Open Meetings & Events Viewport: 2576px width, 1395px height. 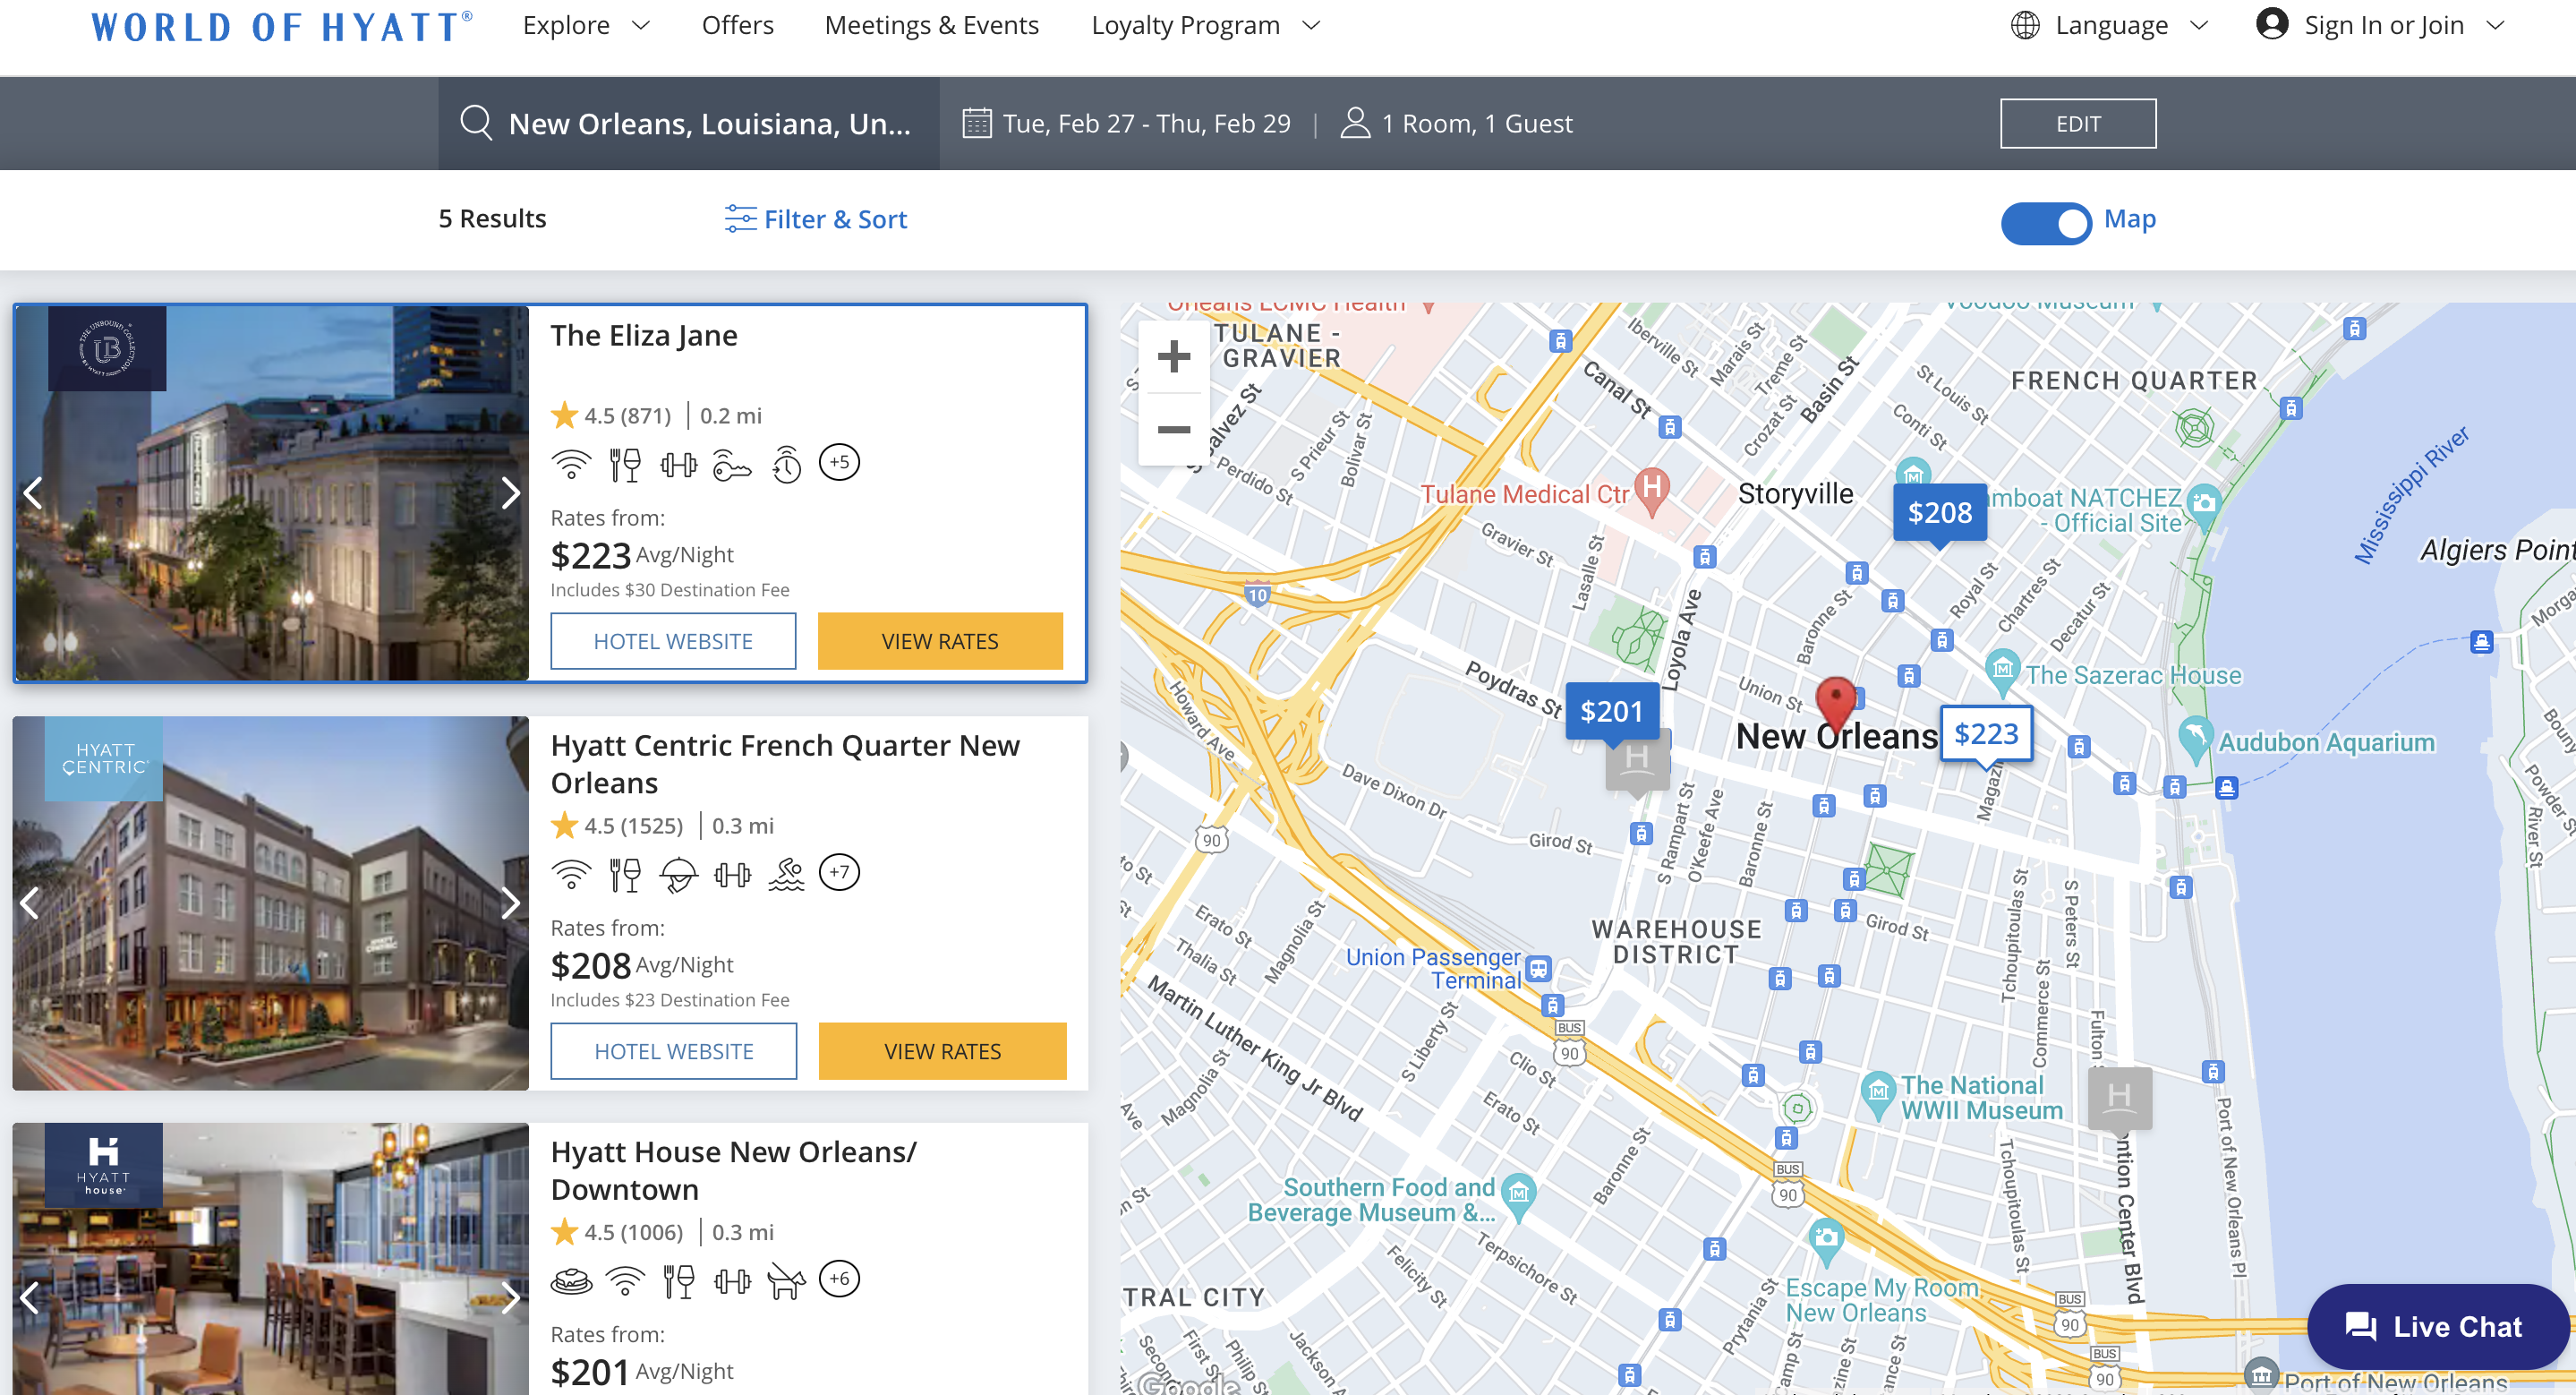point(932,25)
